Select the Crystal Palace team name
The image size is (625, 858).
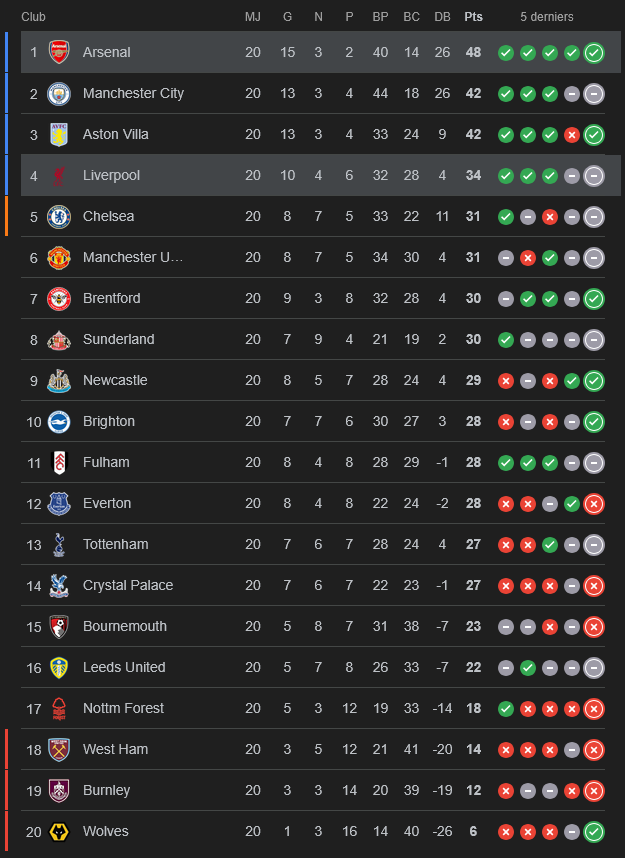click(x=128, y=585)
